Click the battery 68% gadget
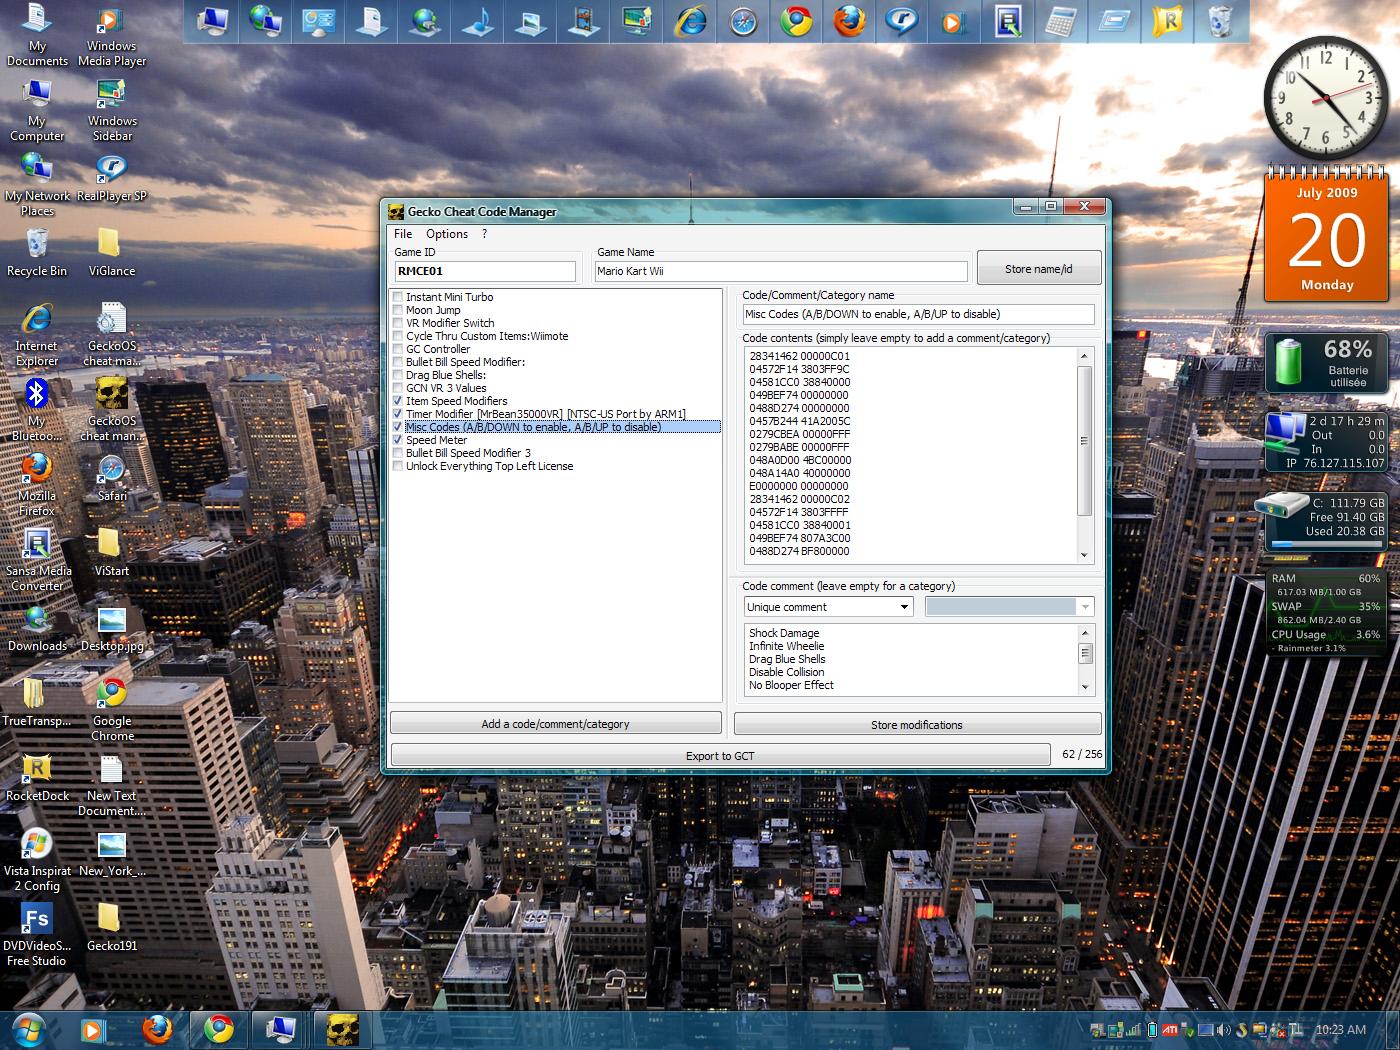This screenshot has width=1400, height=1050. click(1326, 363)
